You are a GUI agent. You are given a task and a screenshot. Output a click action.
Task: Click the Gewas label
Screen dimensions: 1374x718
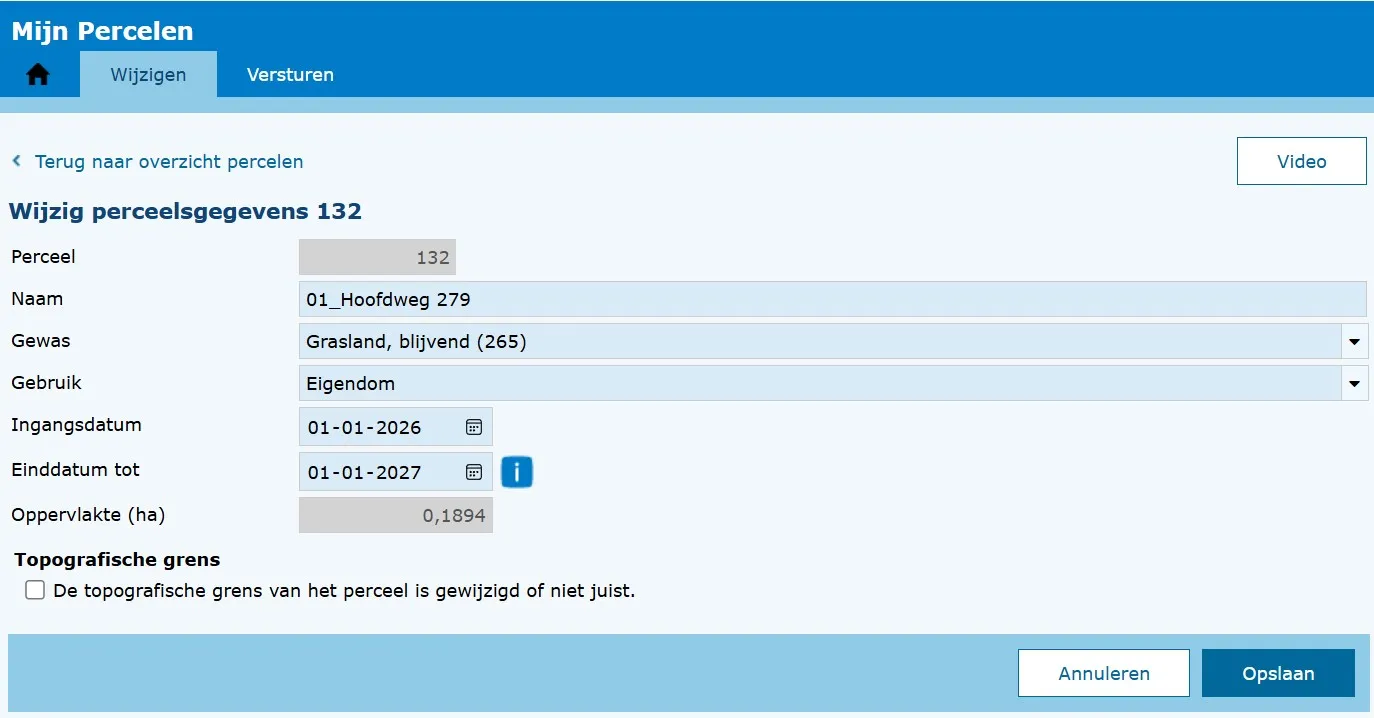pyautogui.click(x=41, y=341)
